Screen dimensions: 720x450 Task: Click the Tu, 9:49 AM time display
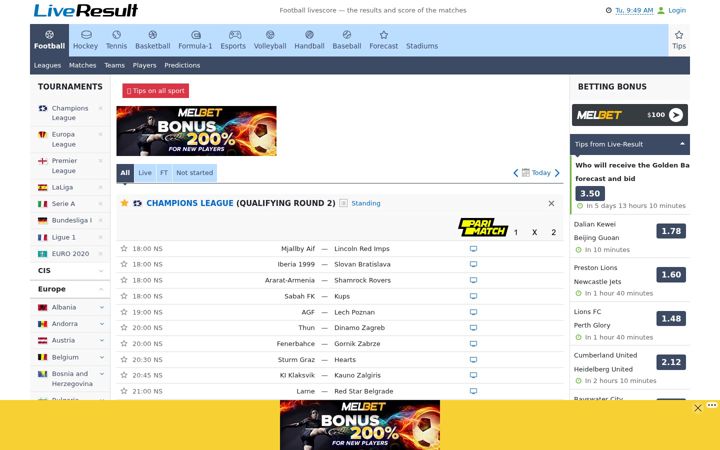tap(634, 10)
